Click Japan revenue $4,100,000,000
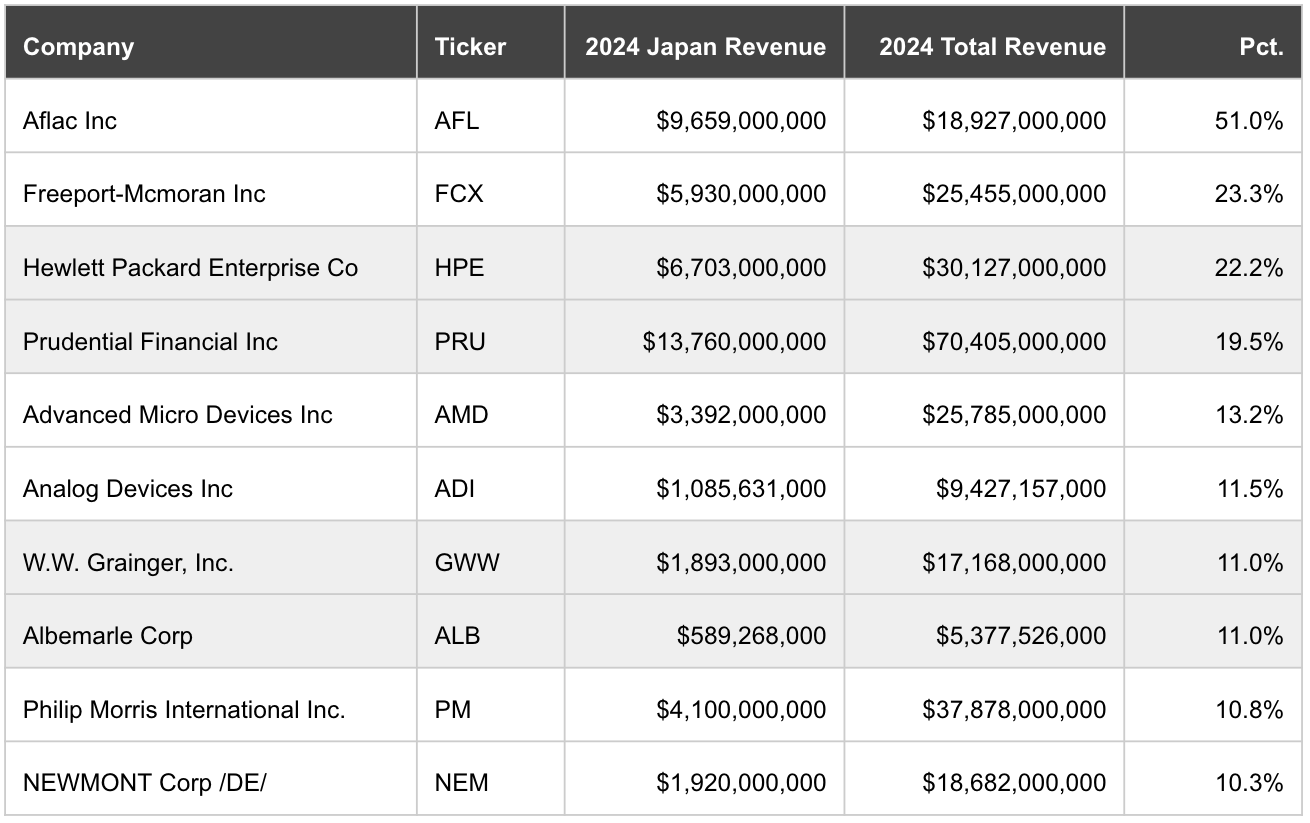Viewport: 1310px width, 823px height. pos(704,705)
